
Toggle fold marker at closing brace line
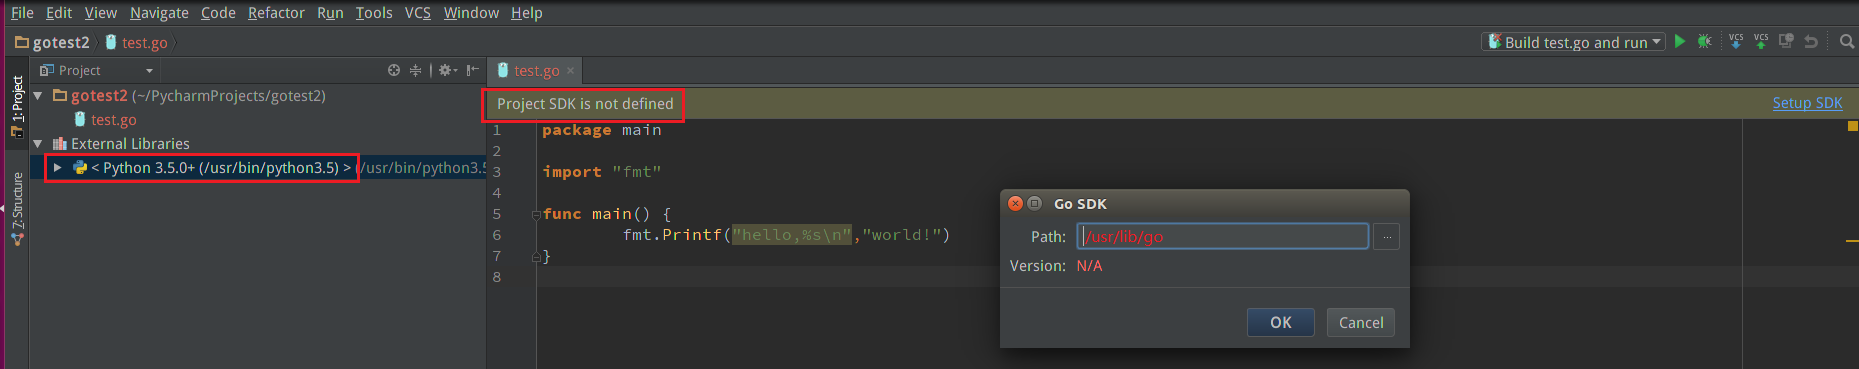tap(536, 257)
